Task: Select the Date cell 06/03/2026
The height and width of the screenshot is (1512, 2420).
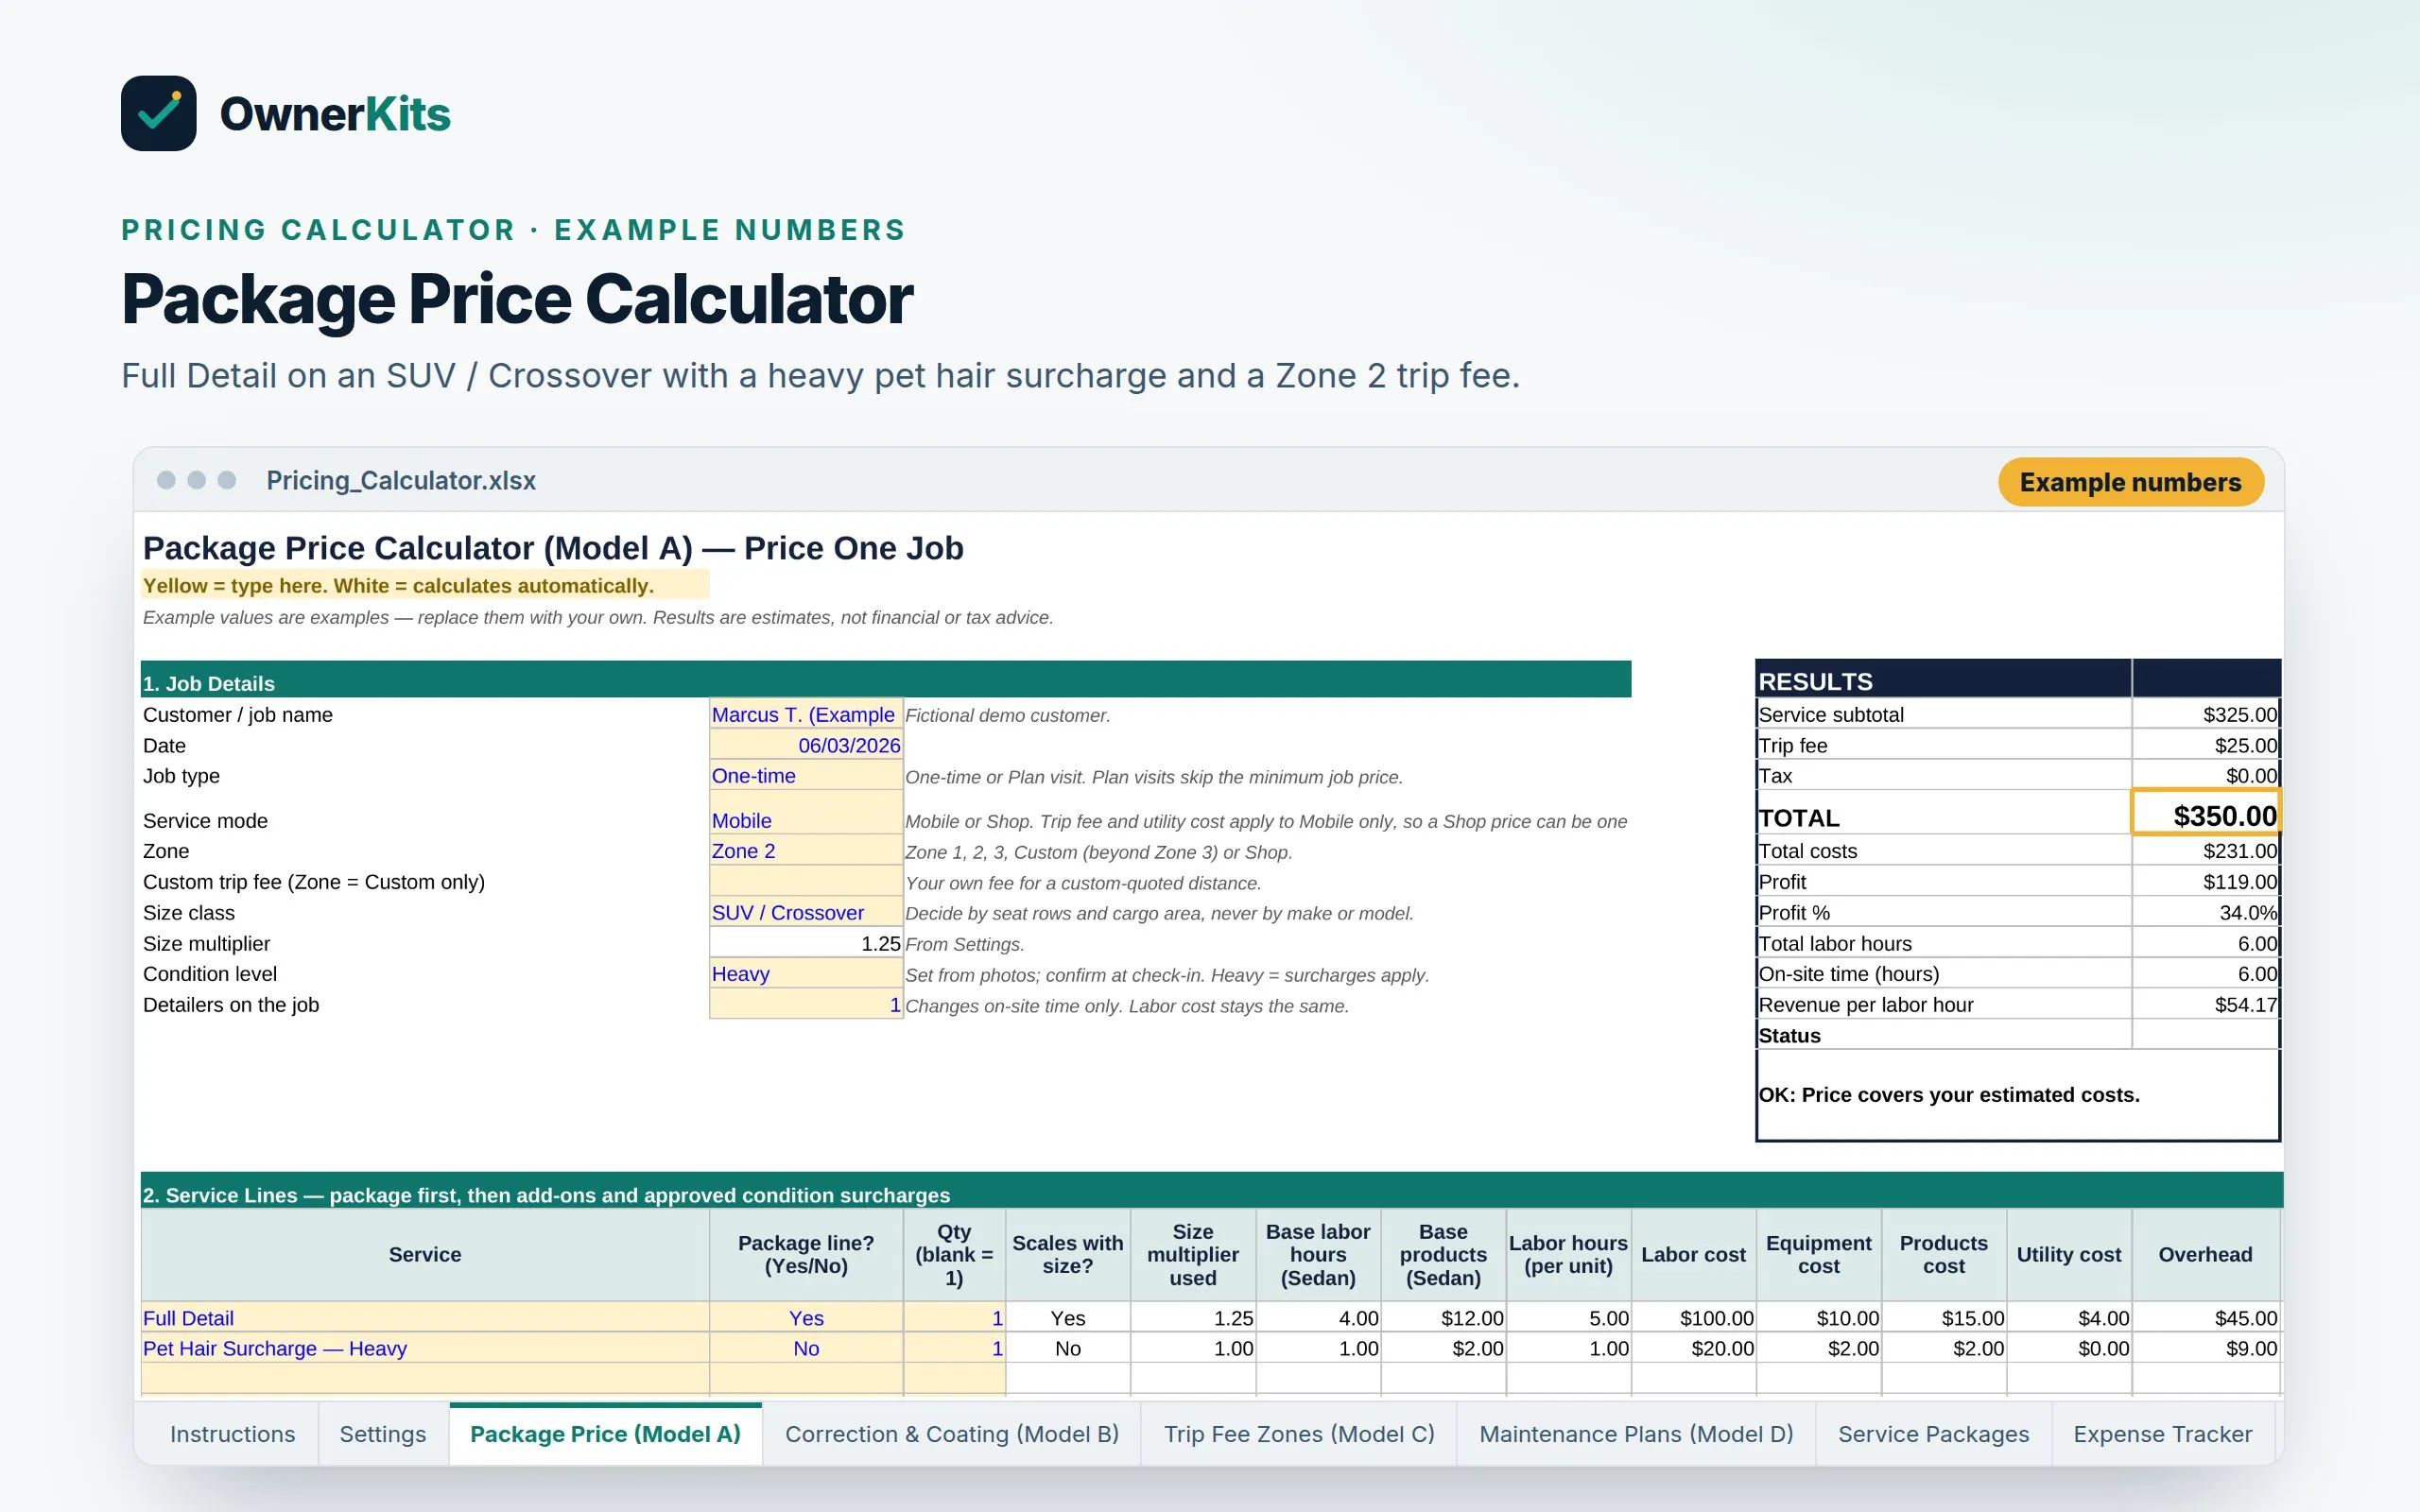Action: point(806,745)
